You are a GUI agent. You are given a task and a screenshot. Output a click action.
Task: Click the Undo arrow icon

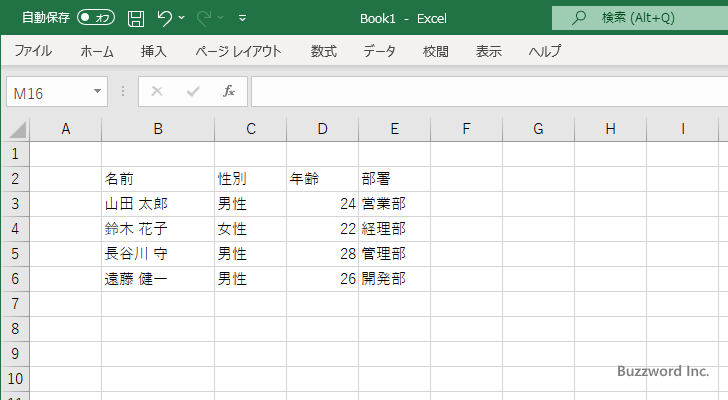click(164, 18)
